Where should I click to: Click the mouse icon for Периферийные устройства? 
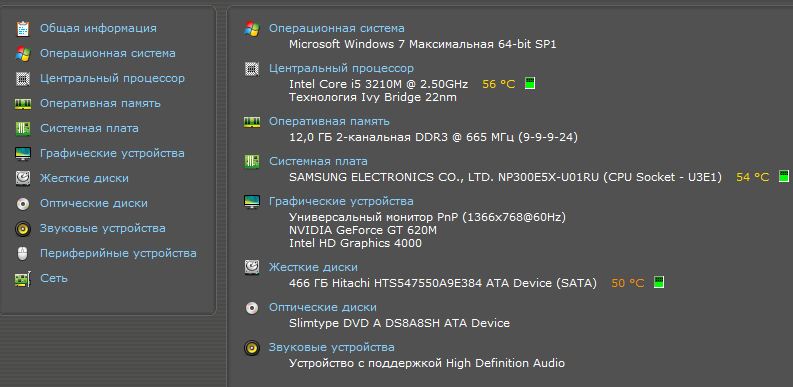[23, 253]
